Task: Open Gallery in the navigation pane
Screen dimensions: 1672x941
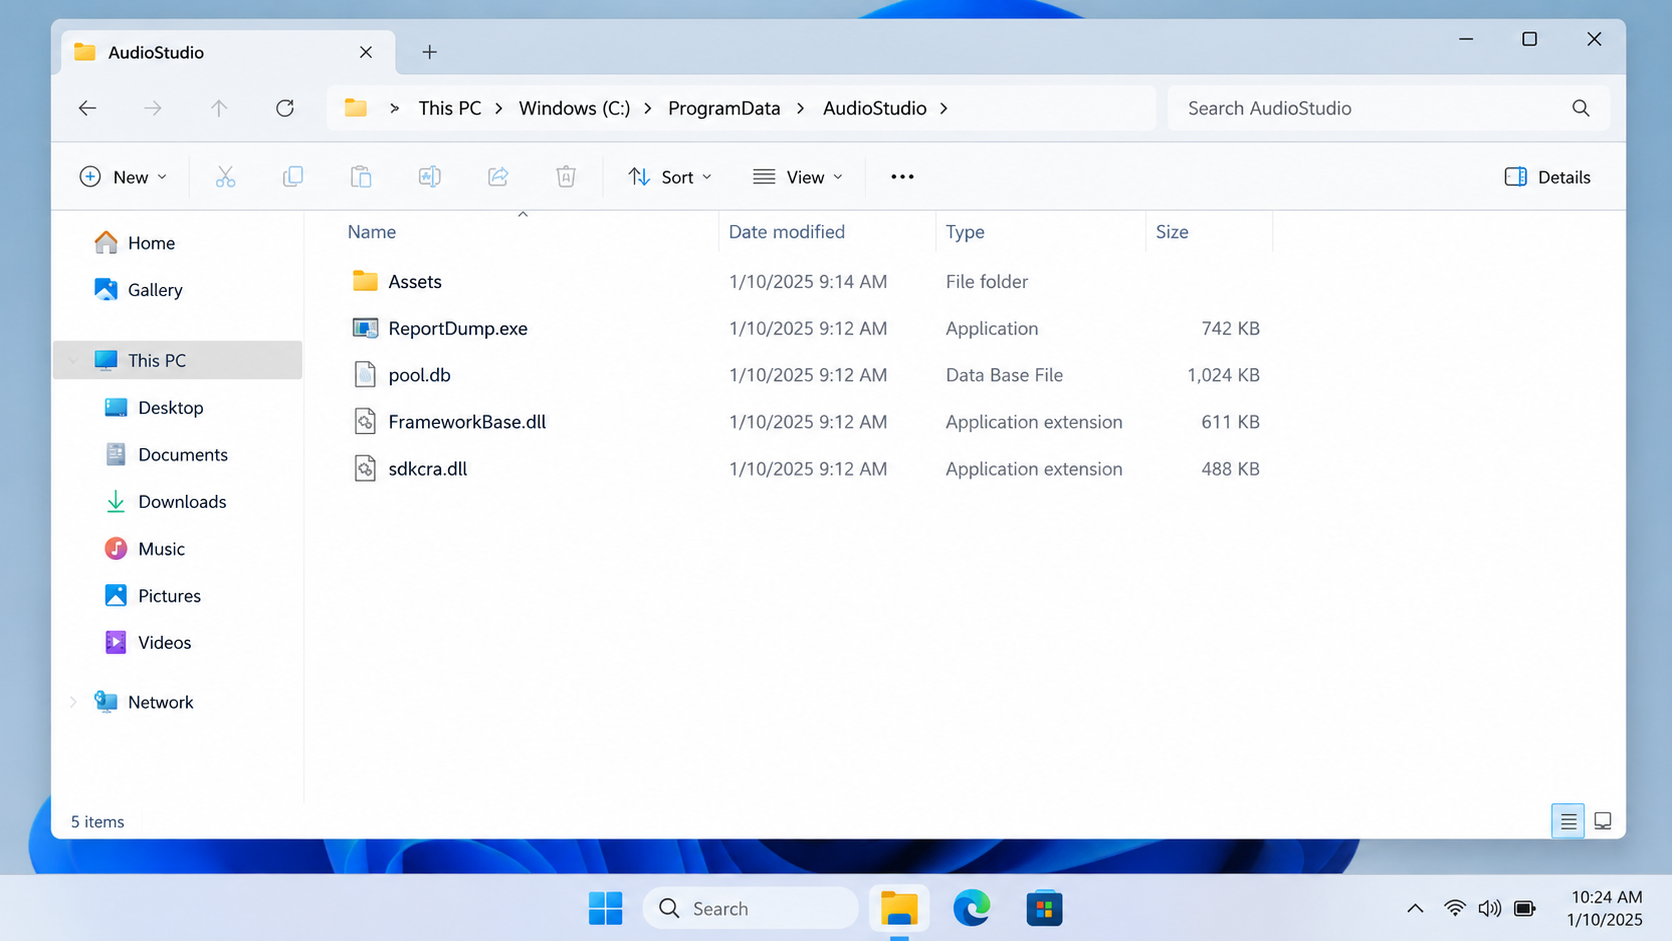Action: pos(155,290)
